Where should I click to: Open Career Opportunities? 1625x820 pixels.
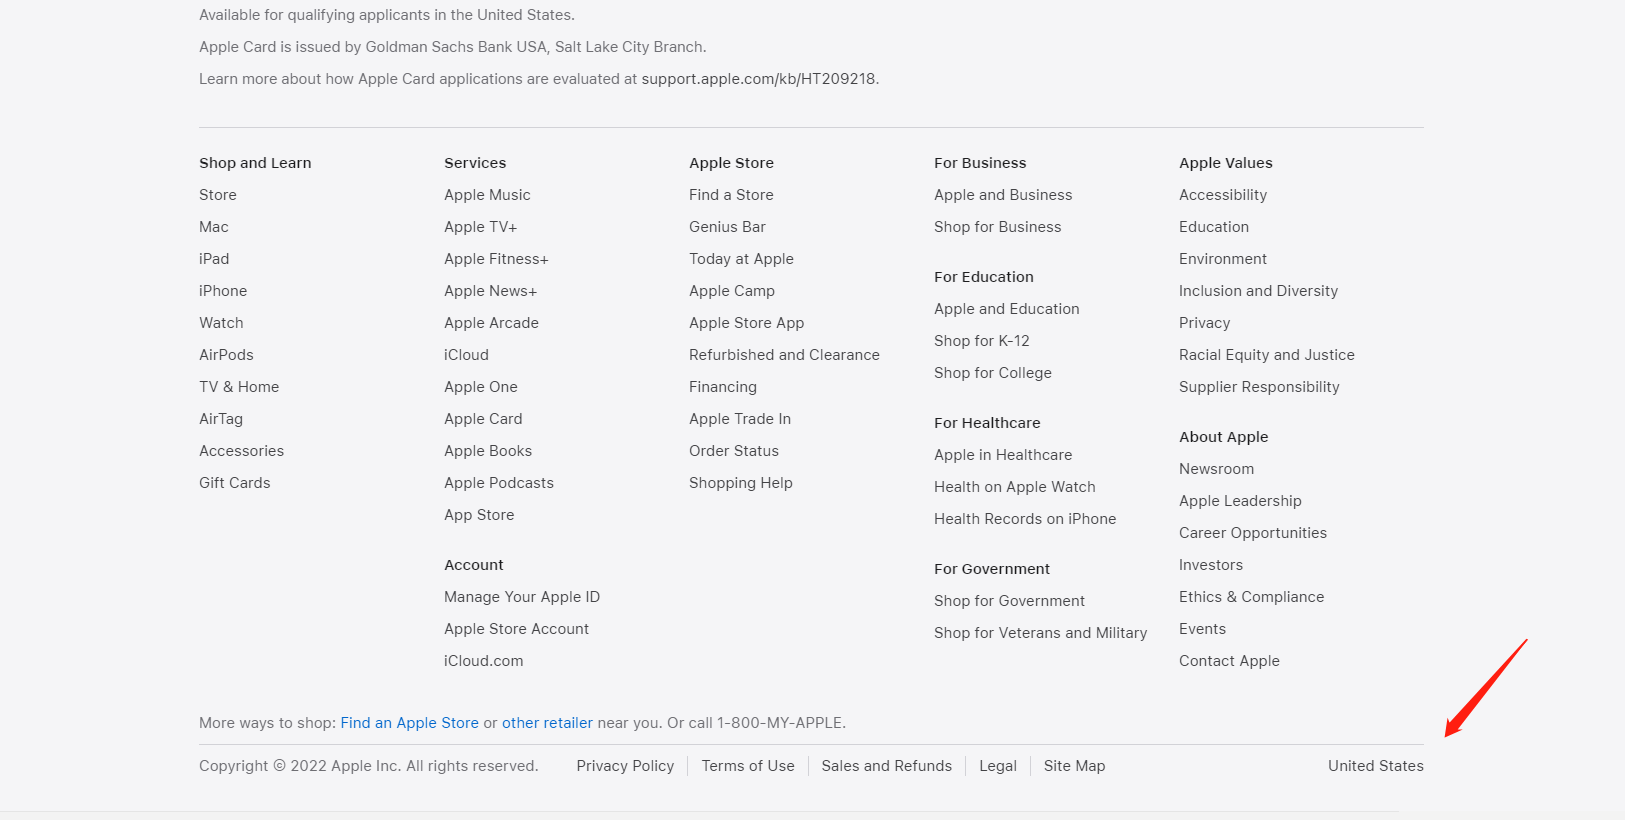[1253, 533]
